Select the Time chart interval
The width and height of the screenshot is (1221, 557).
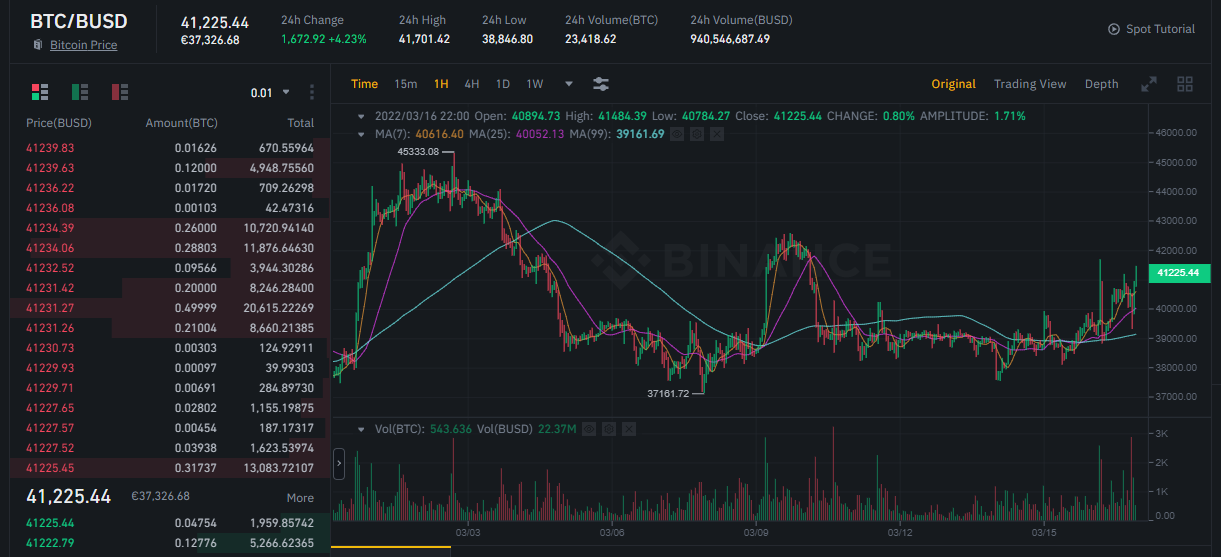click(x=364, y=84)
